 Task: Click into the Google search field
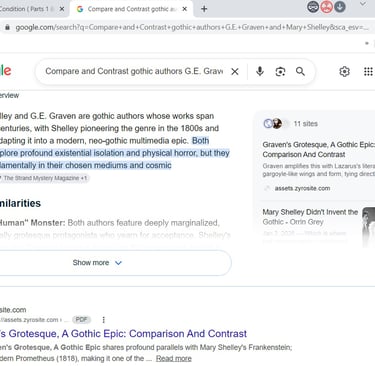[134, 71]
